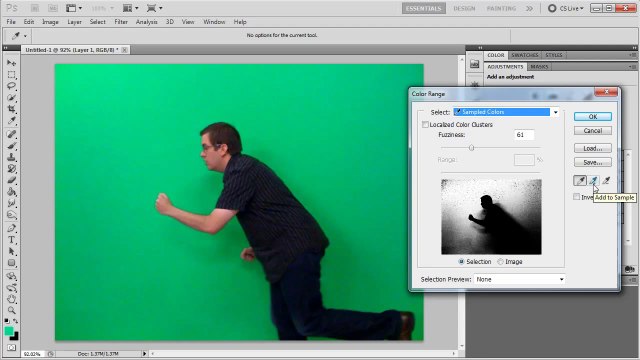Open the Select Sampled Colors dropdown
Viewport: 640px width, 360px height.
[x=506, y=112]
